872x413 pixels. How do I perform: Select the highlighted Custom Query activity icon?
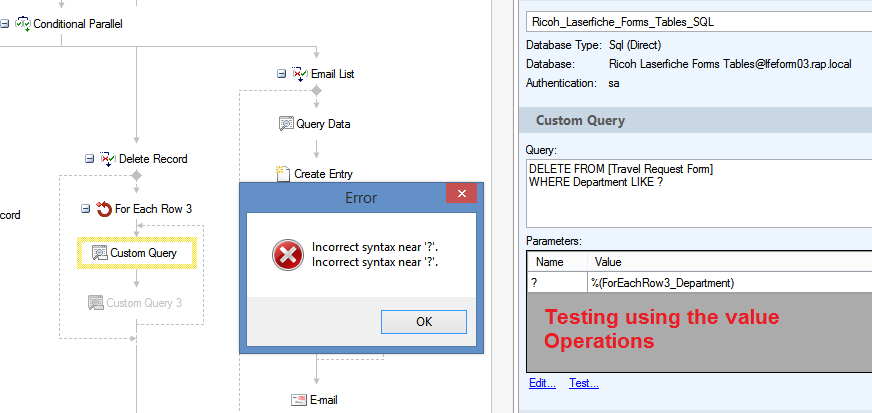(x=100, y=253)
